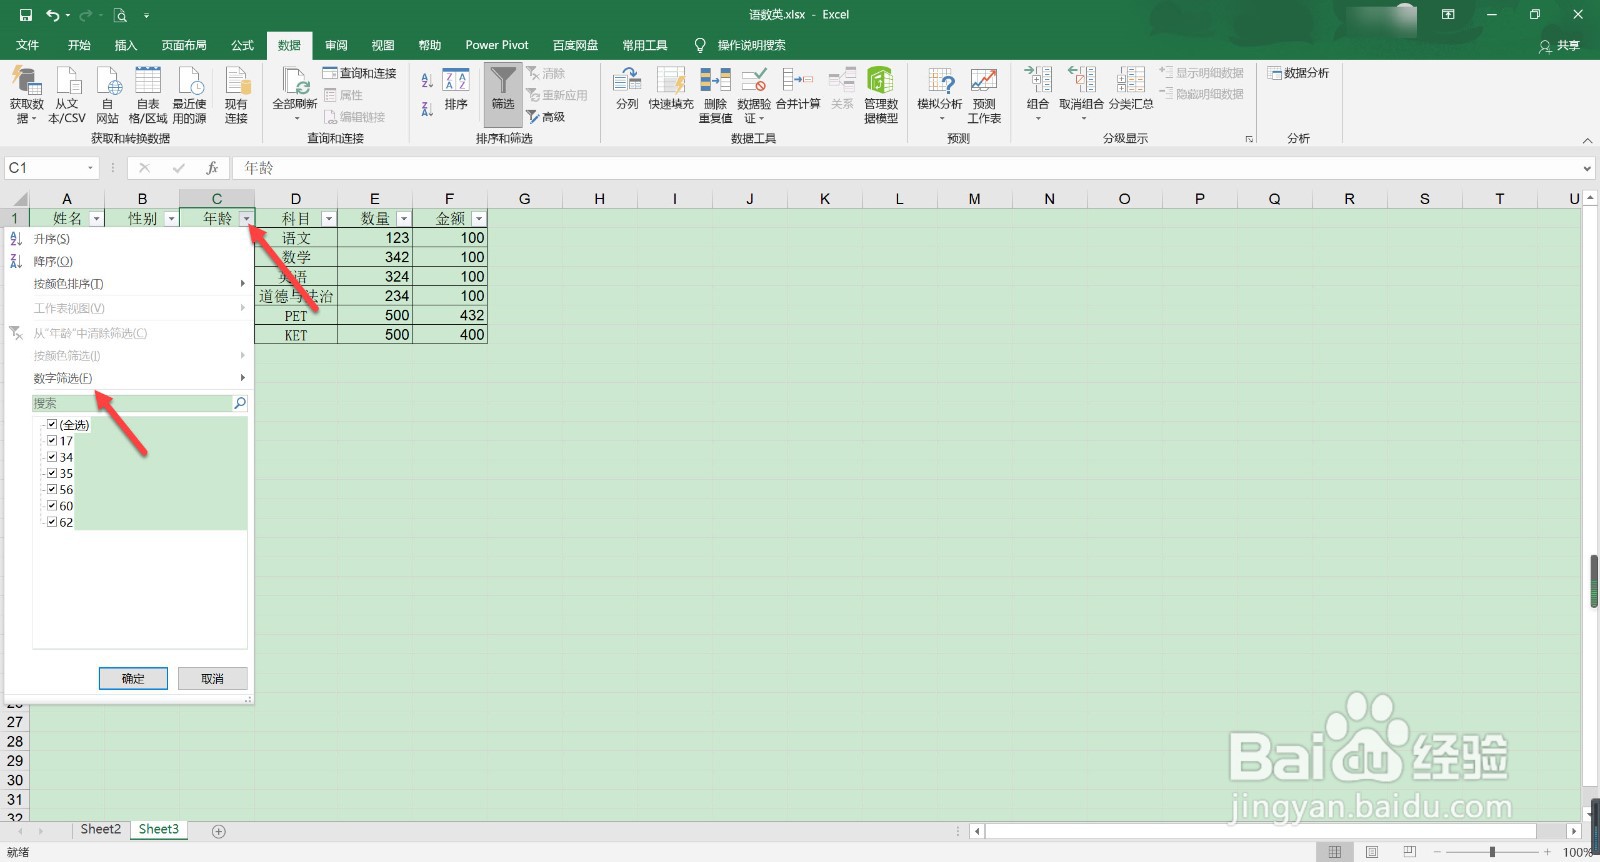Open Sort by Color (按颜色排序) submenu
This screenshot has height=862, width=1600.
pos(129,284)
